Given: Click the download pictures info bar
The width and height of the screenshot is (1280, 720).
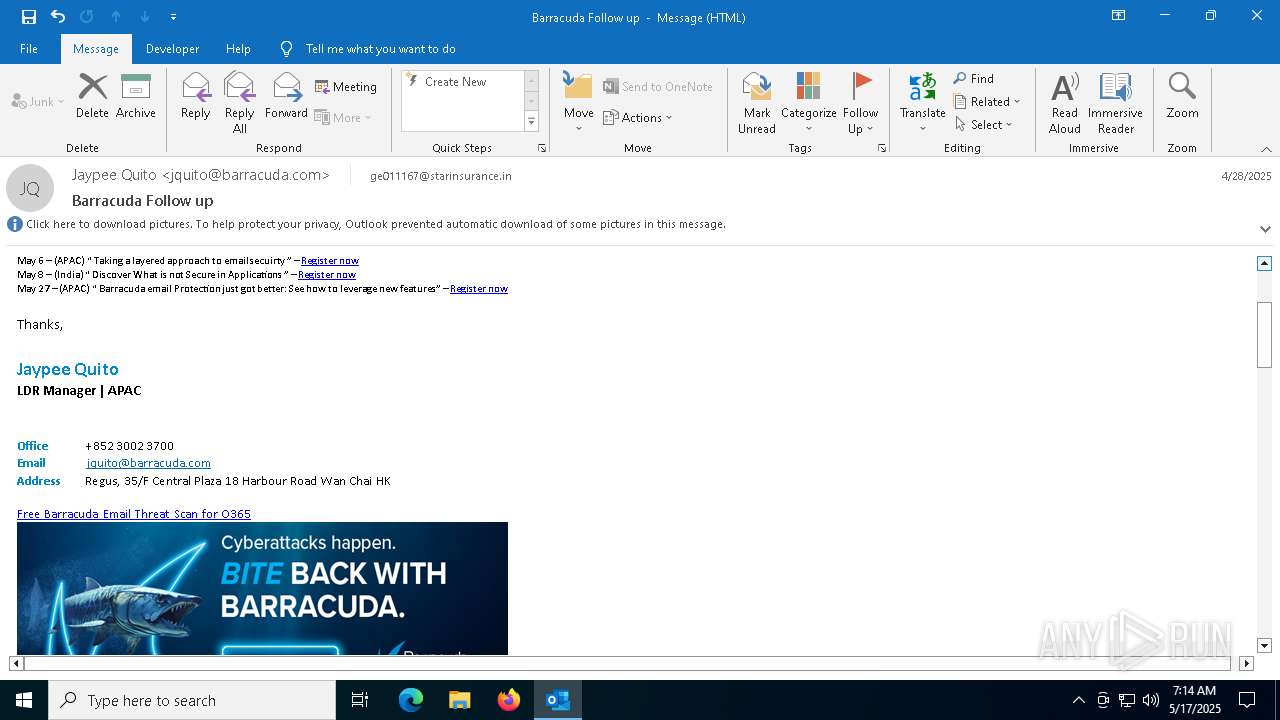Looking at the screenshot, I should coord(375,224).
